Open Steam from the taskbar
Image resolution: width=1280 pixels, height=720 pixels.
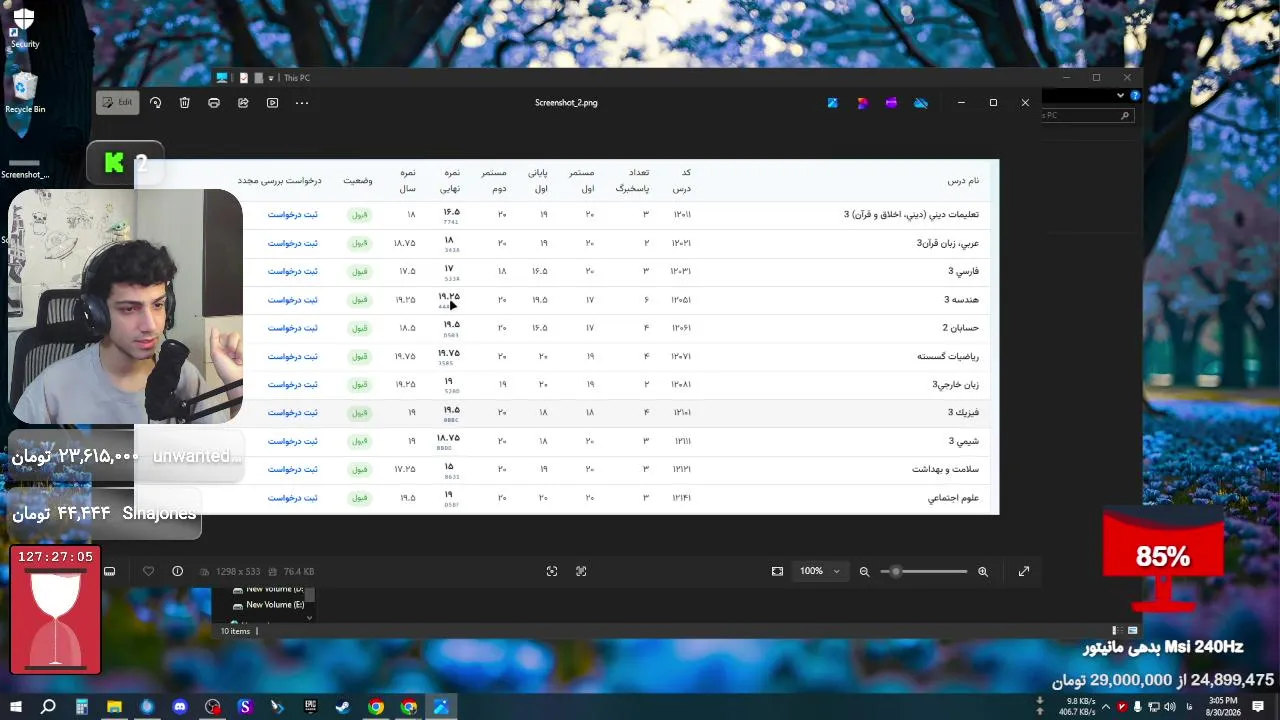(x=343, y=707)
